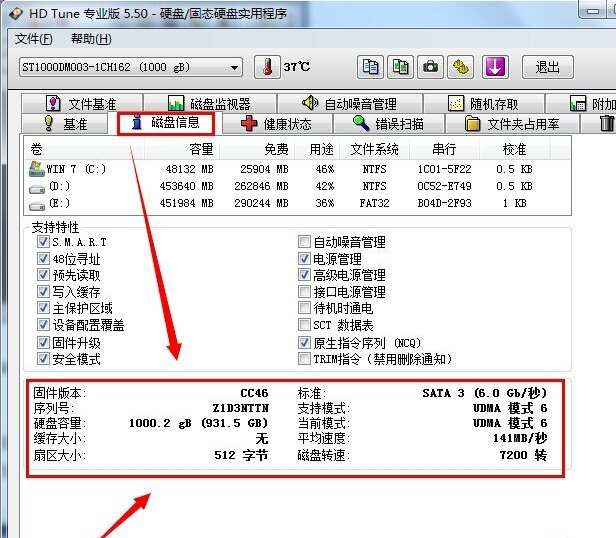Image resolution: width=616 pixels, height=538 pixels.
Task: Click the FAT32 file system cell
Action: point(374,203)
